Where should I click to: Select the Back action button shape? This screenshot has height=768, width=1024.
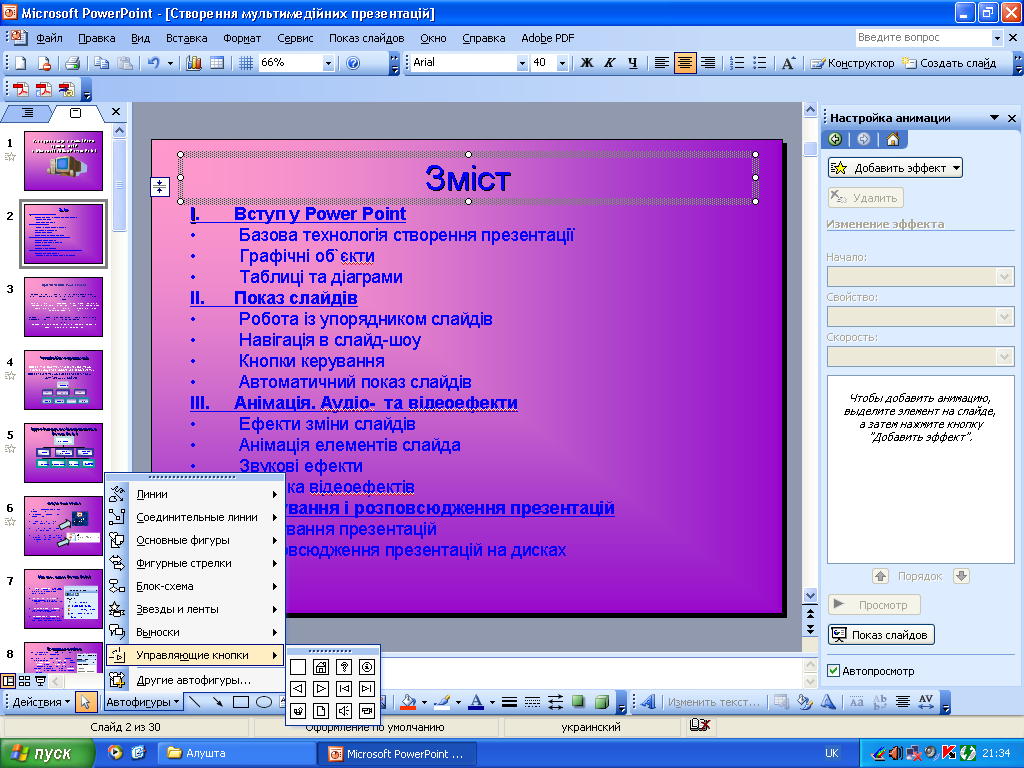298,688
